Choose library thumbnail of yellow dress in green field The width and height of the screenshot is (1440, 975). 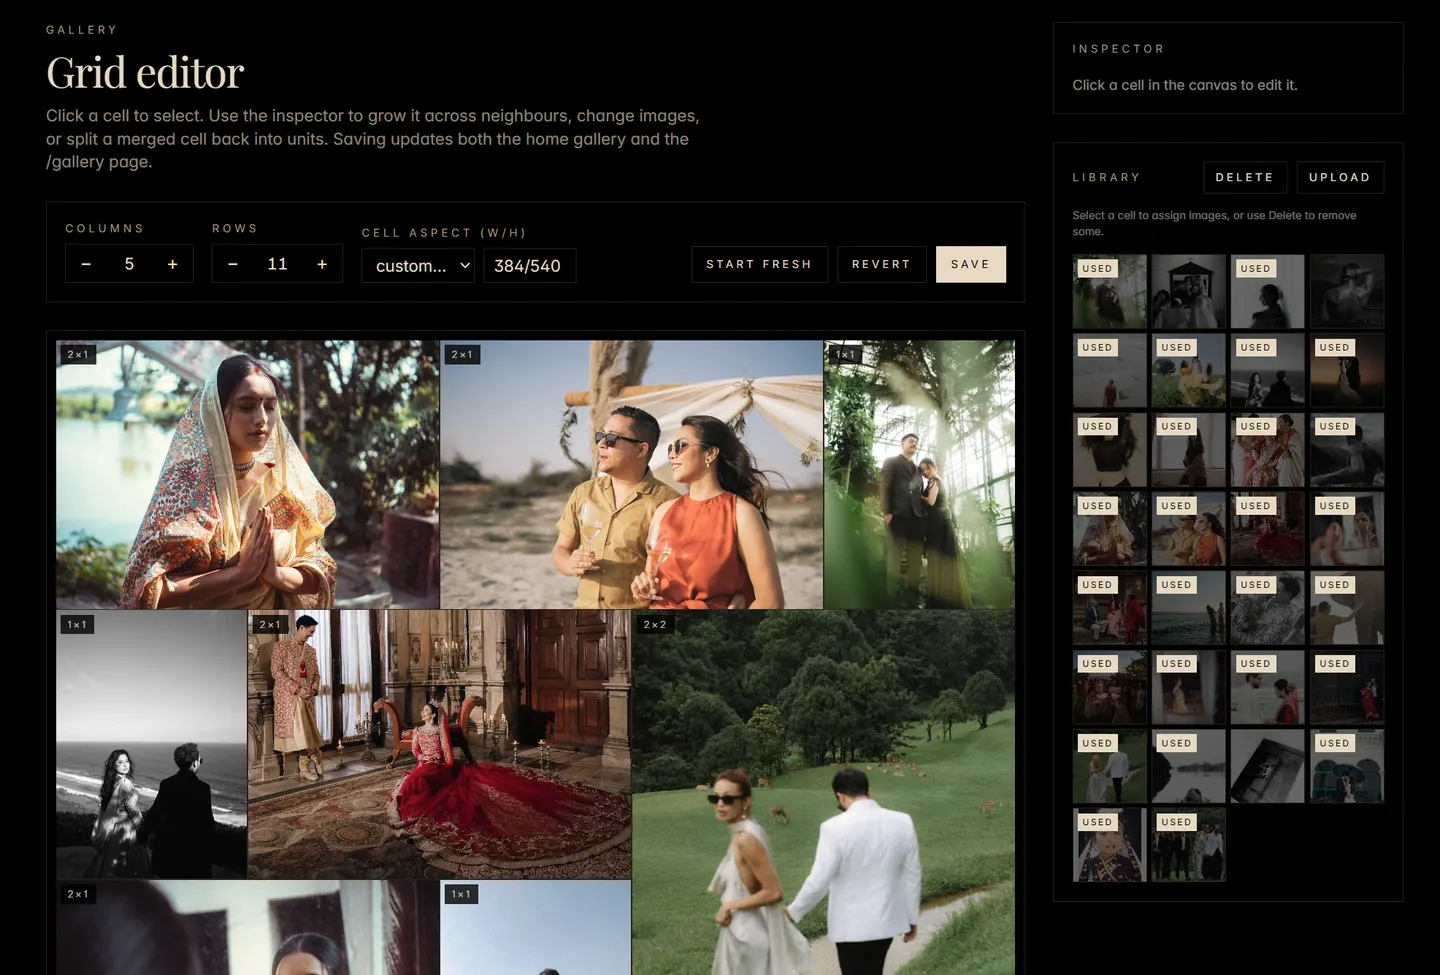coord(1189,370)
